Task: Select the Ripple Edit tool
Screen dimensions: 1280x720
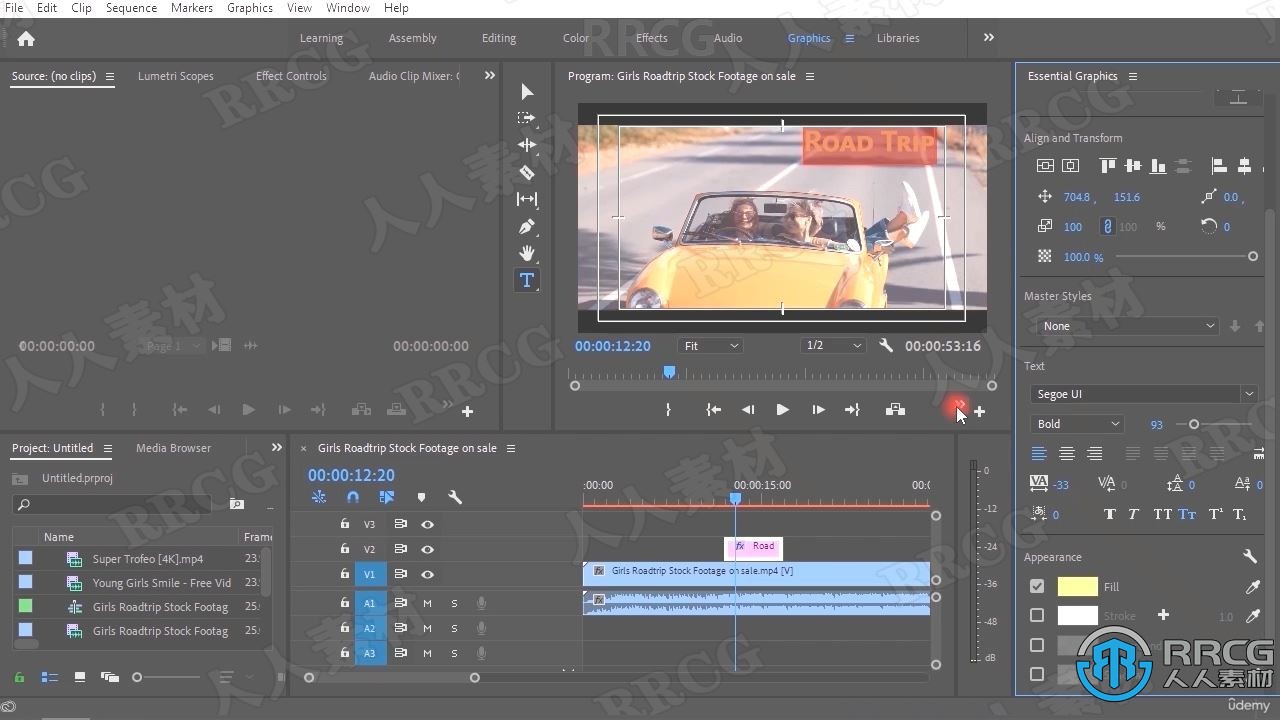Action: click(x=527, y=145)
